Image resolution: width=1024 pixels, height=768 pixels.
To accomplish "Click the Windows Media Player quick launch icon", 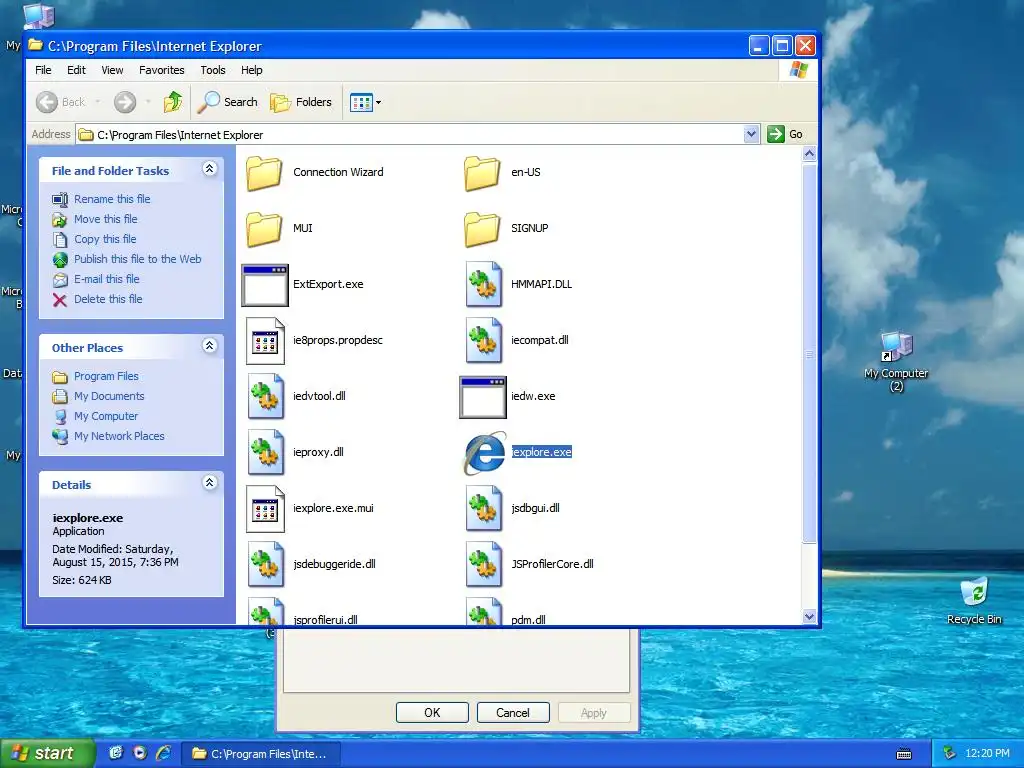I will pyautogui.click(x=140, y=753).
